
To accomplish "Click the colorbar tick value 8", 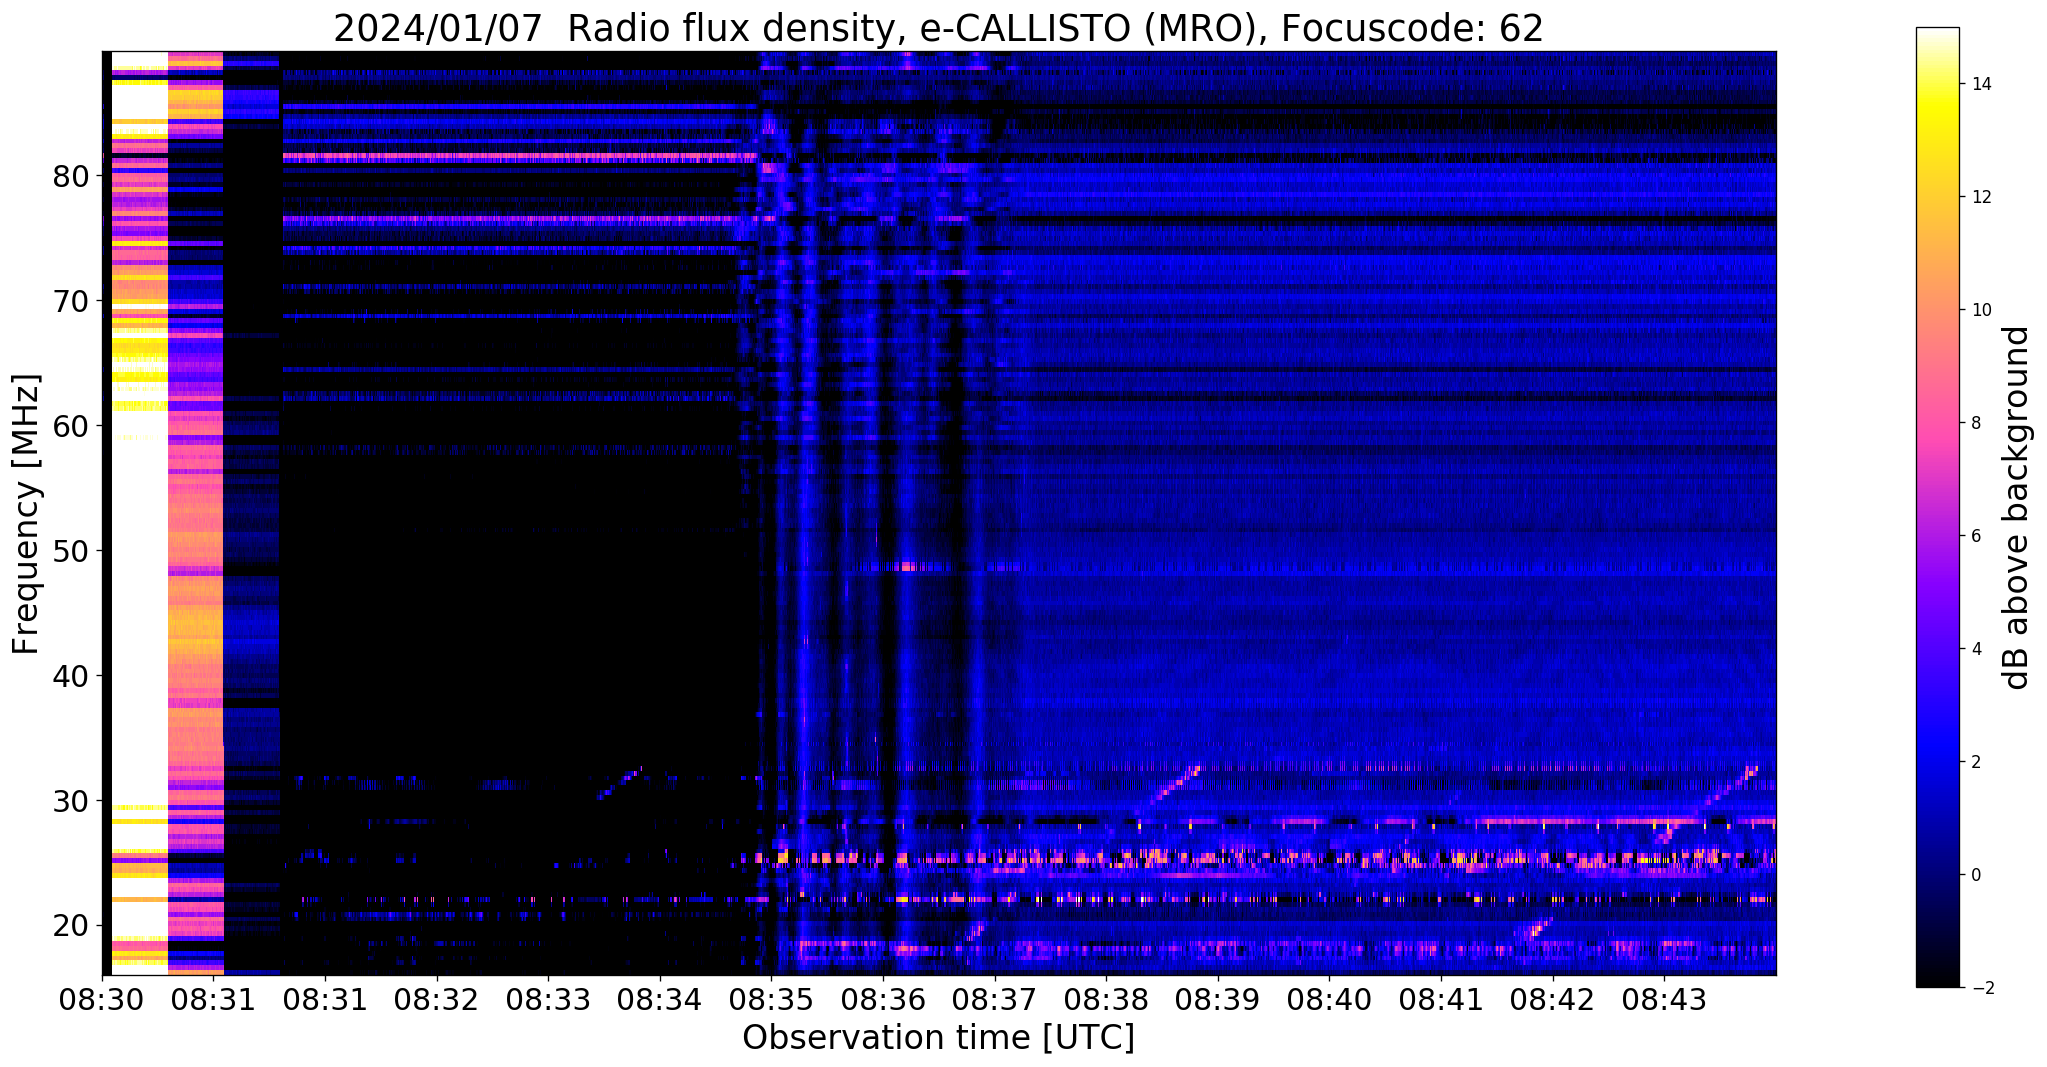I will [x=1975, y=423].
